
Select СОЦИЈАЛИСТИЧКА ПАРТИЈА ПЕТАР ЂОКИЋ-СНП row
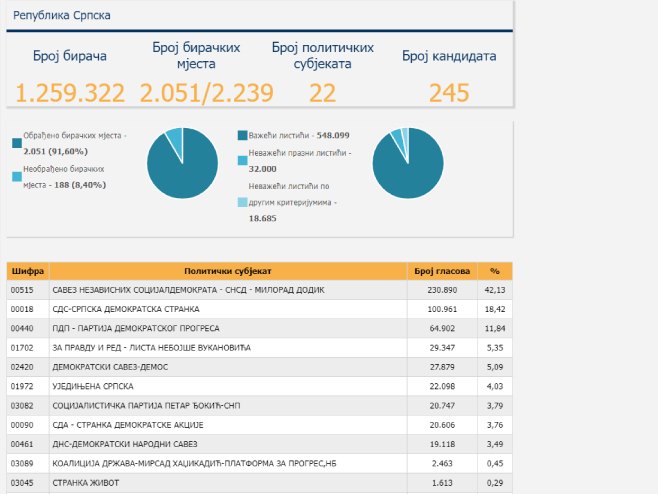coord(259,406)
